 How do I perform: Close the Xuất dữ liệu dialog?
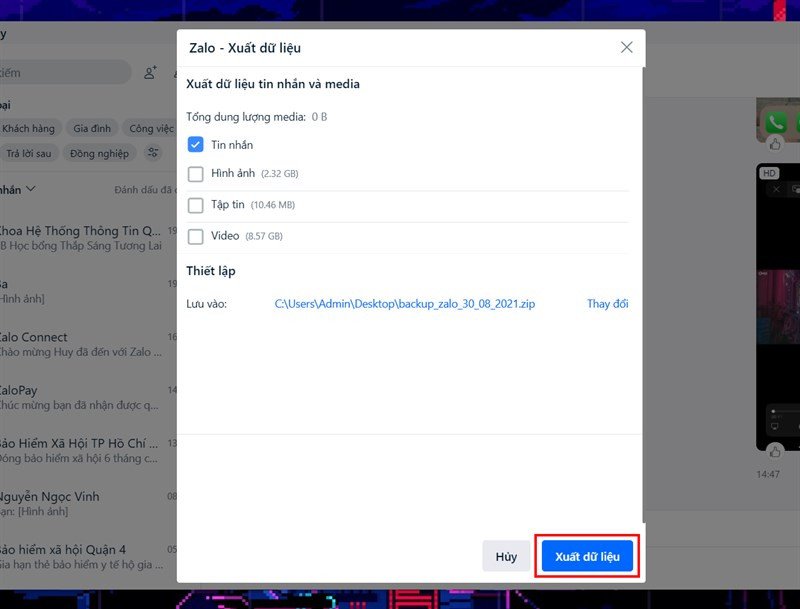click(x=626, y=47)
